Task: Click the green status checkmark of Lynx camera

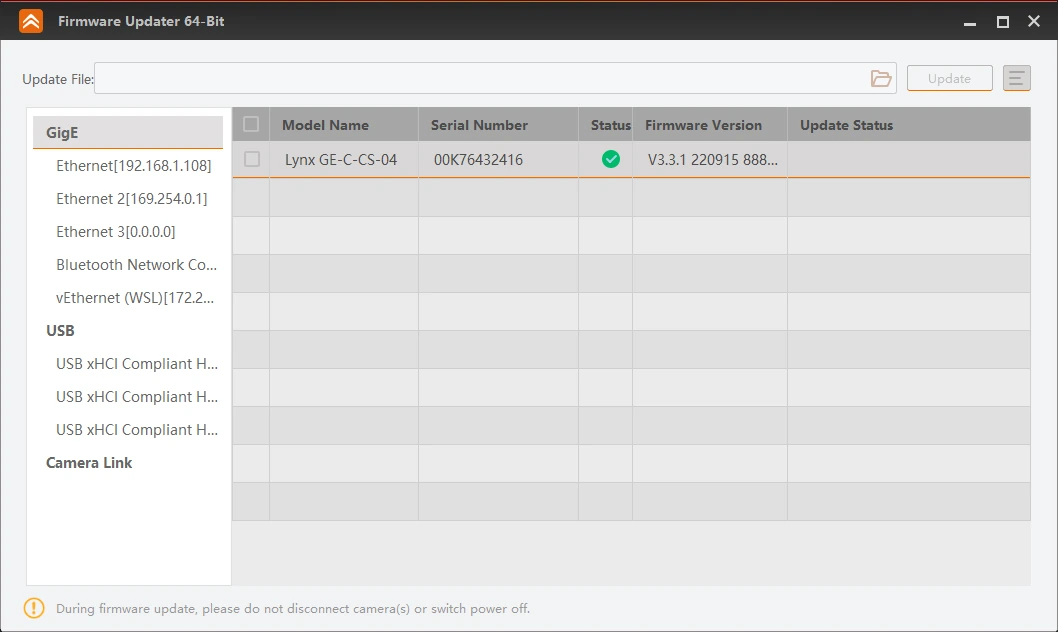Action: 611,159
